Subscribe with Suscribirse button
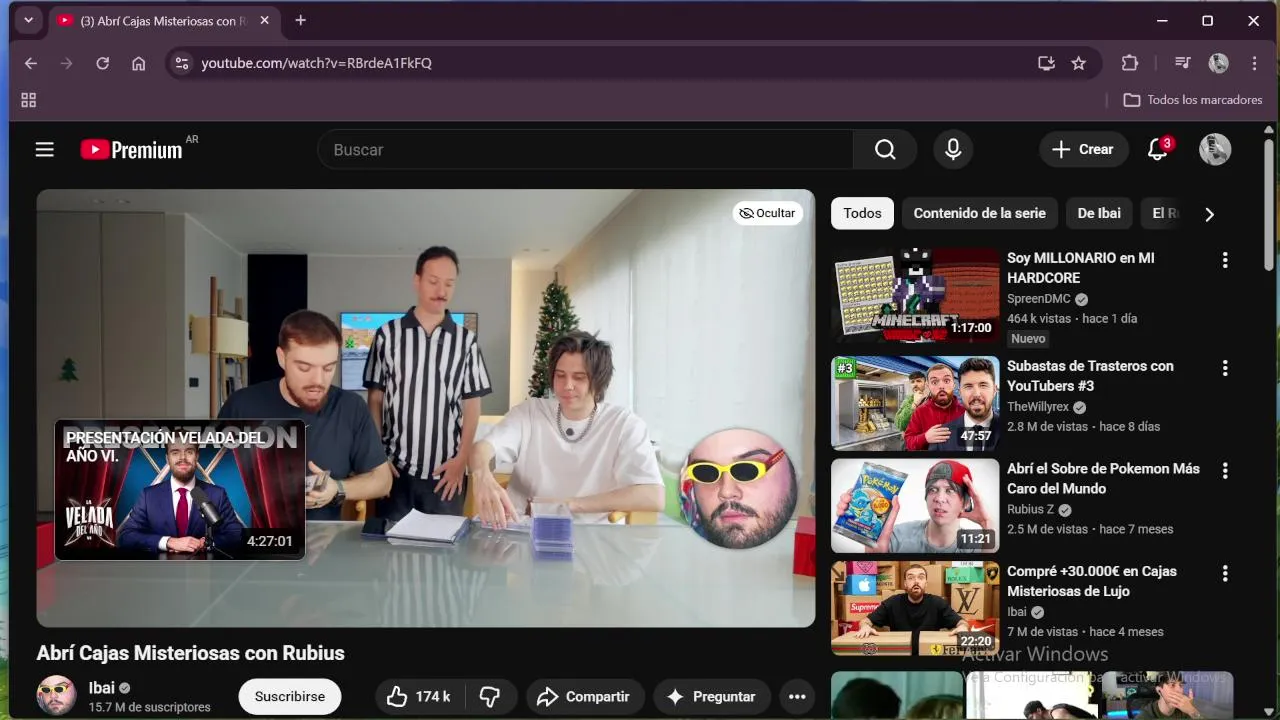This screenshot has width=1280, height=720. (x=289, y=697)
